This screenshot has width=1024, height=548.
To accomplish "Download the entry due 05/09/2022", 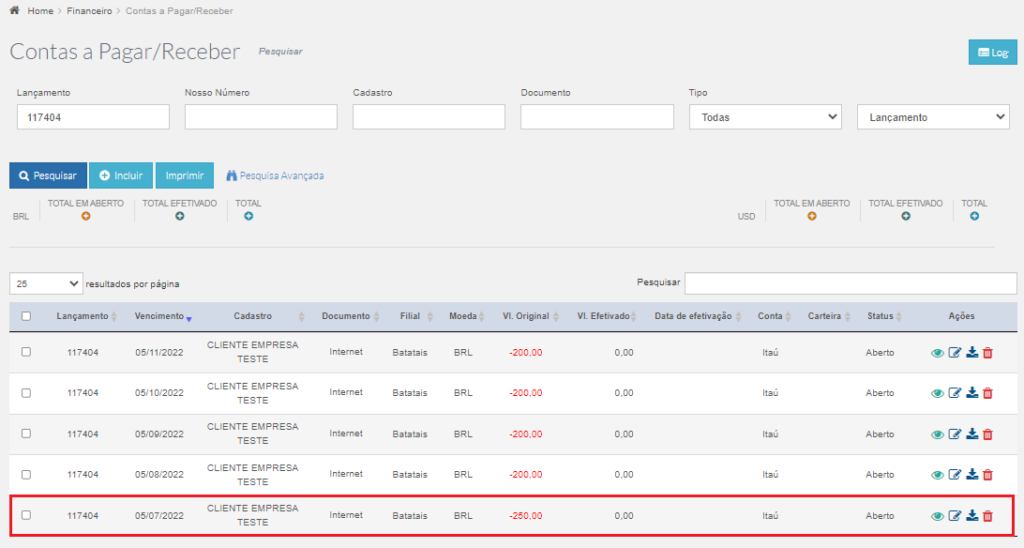I will (x=972, y=434).
